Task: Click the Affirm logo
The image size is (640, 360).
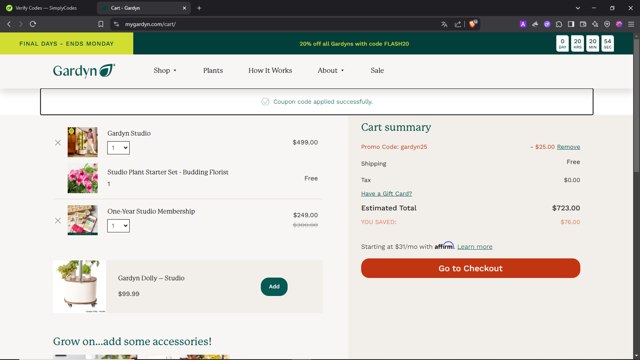Action: click(x=444, y=245)
